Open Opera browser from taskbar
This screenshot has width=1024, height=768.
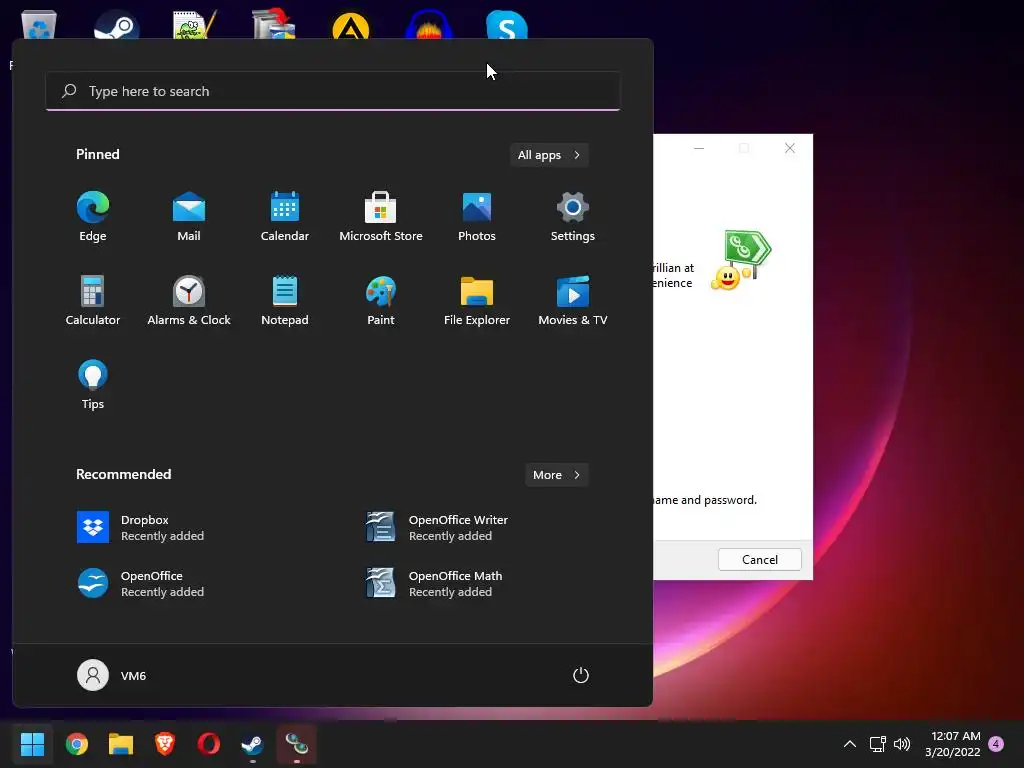(x=209, y=744)
